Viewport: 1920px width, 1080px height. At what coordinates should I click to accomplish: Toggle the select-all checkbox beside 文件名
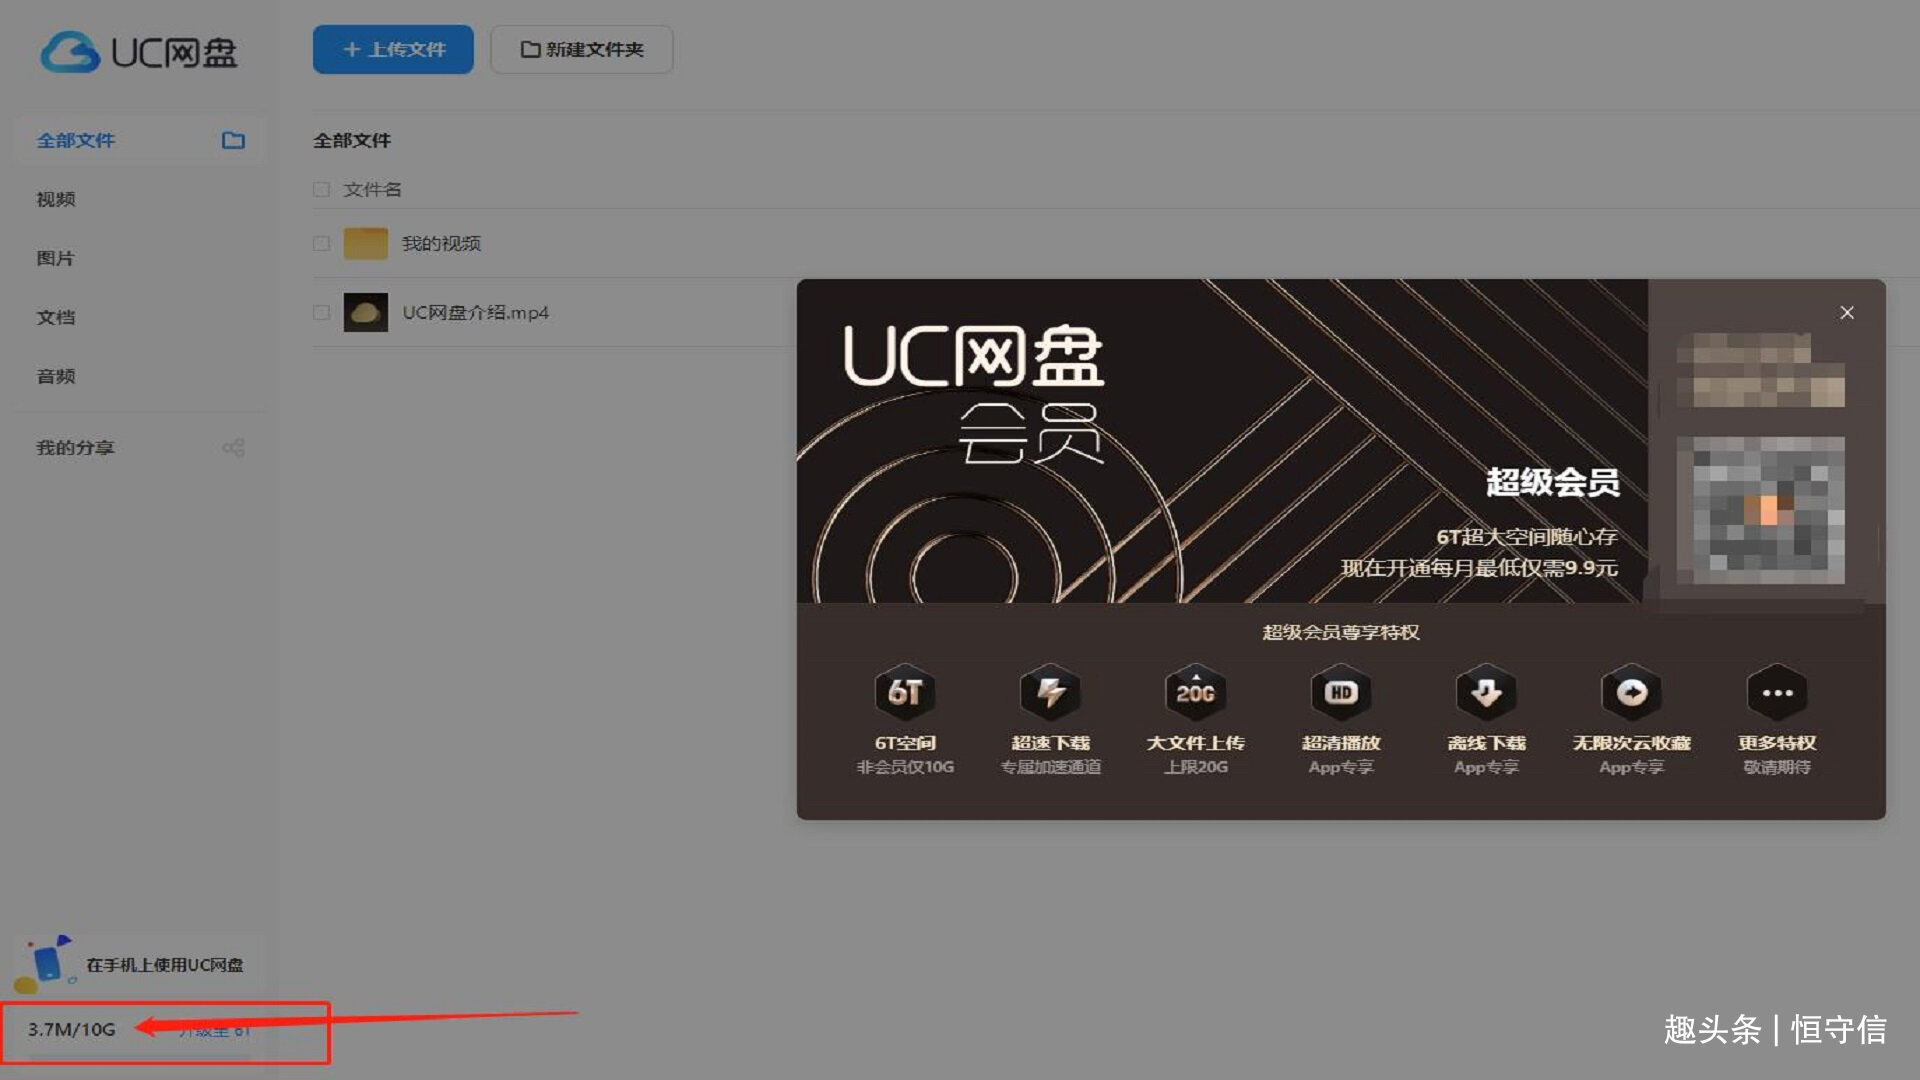[x=321, y=189]
